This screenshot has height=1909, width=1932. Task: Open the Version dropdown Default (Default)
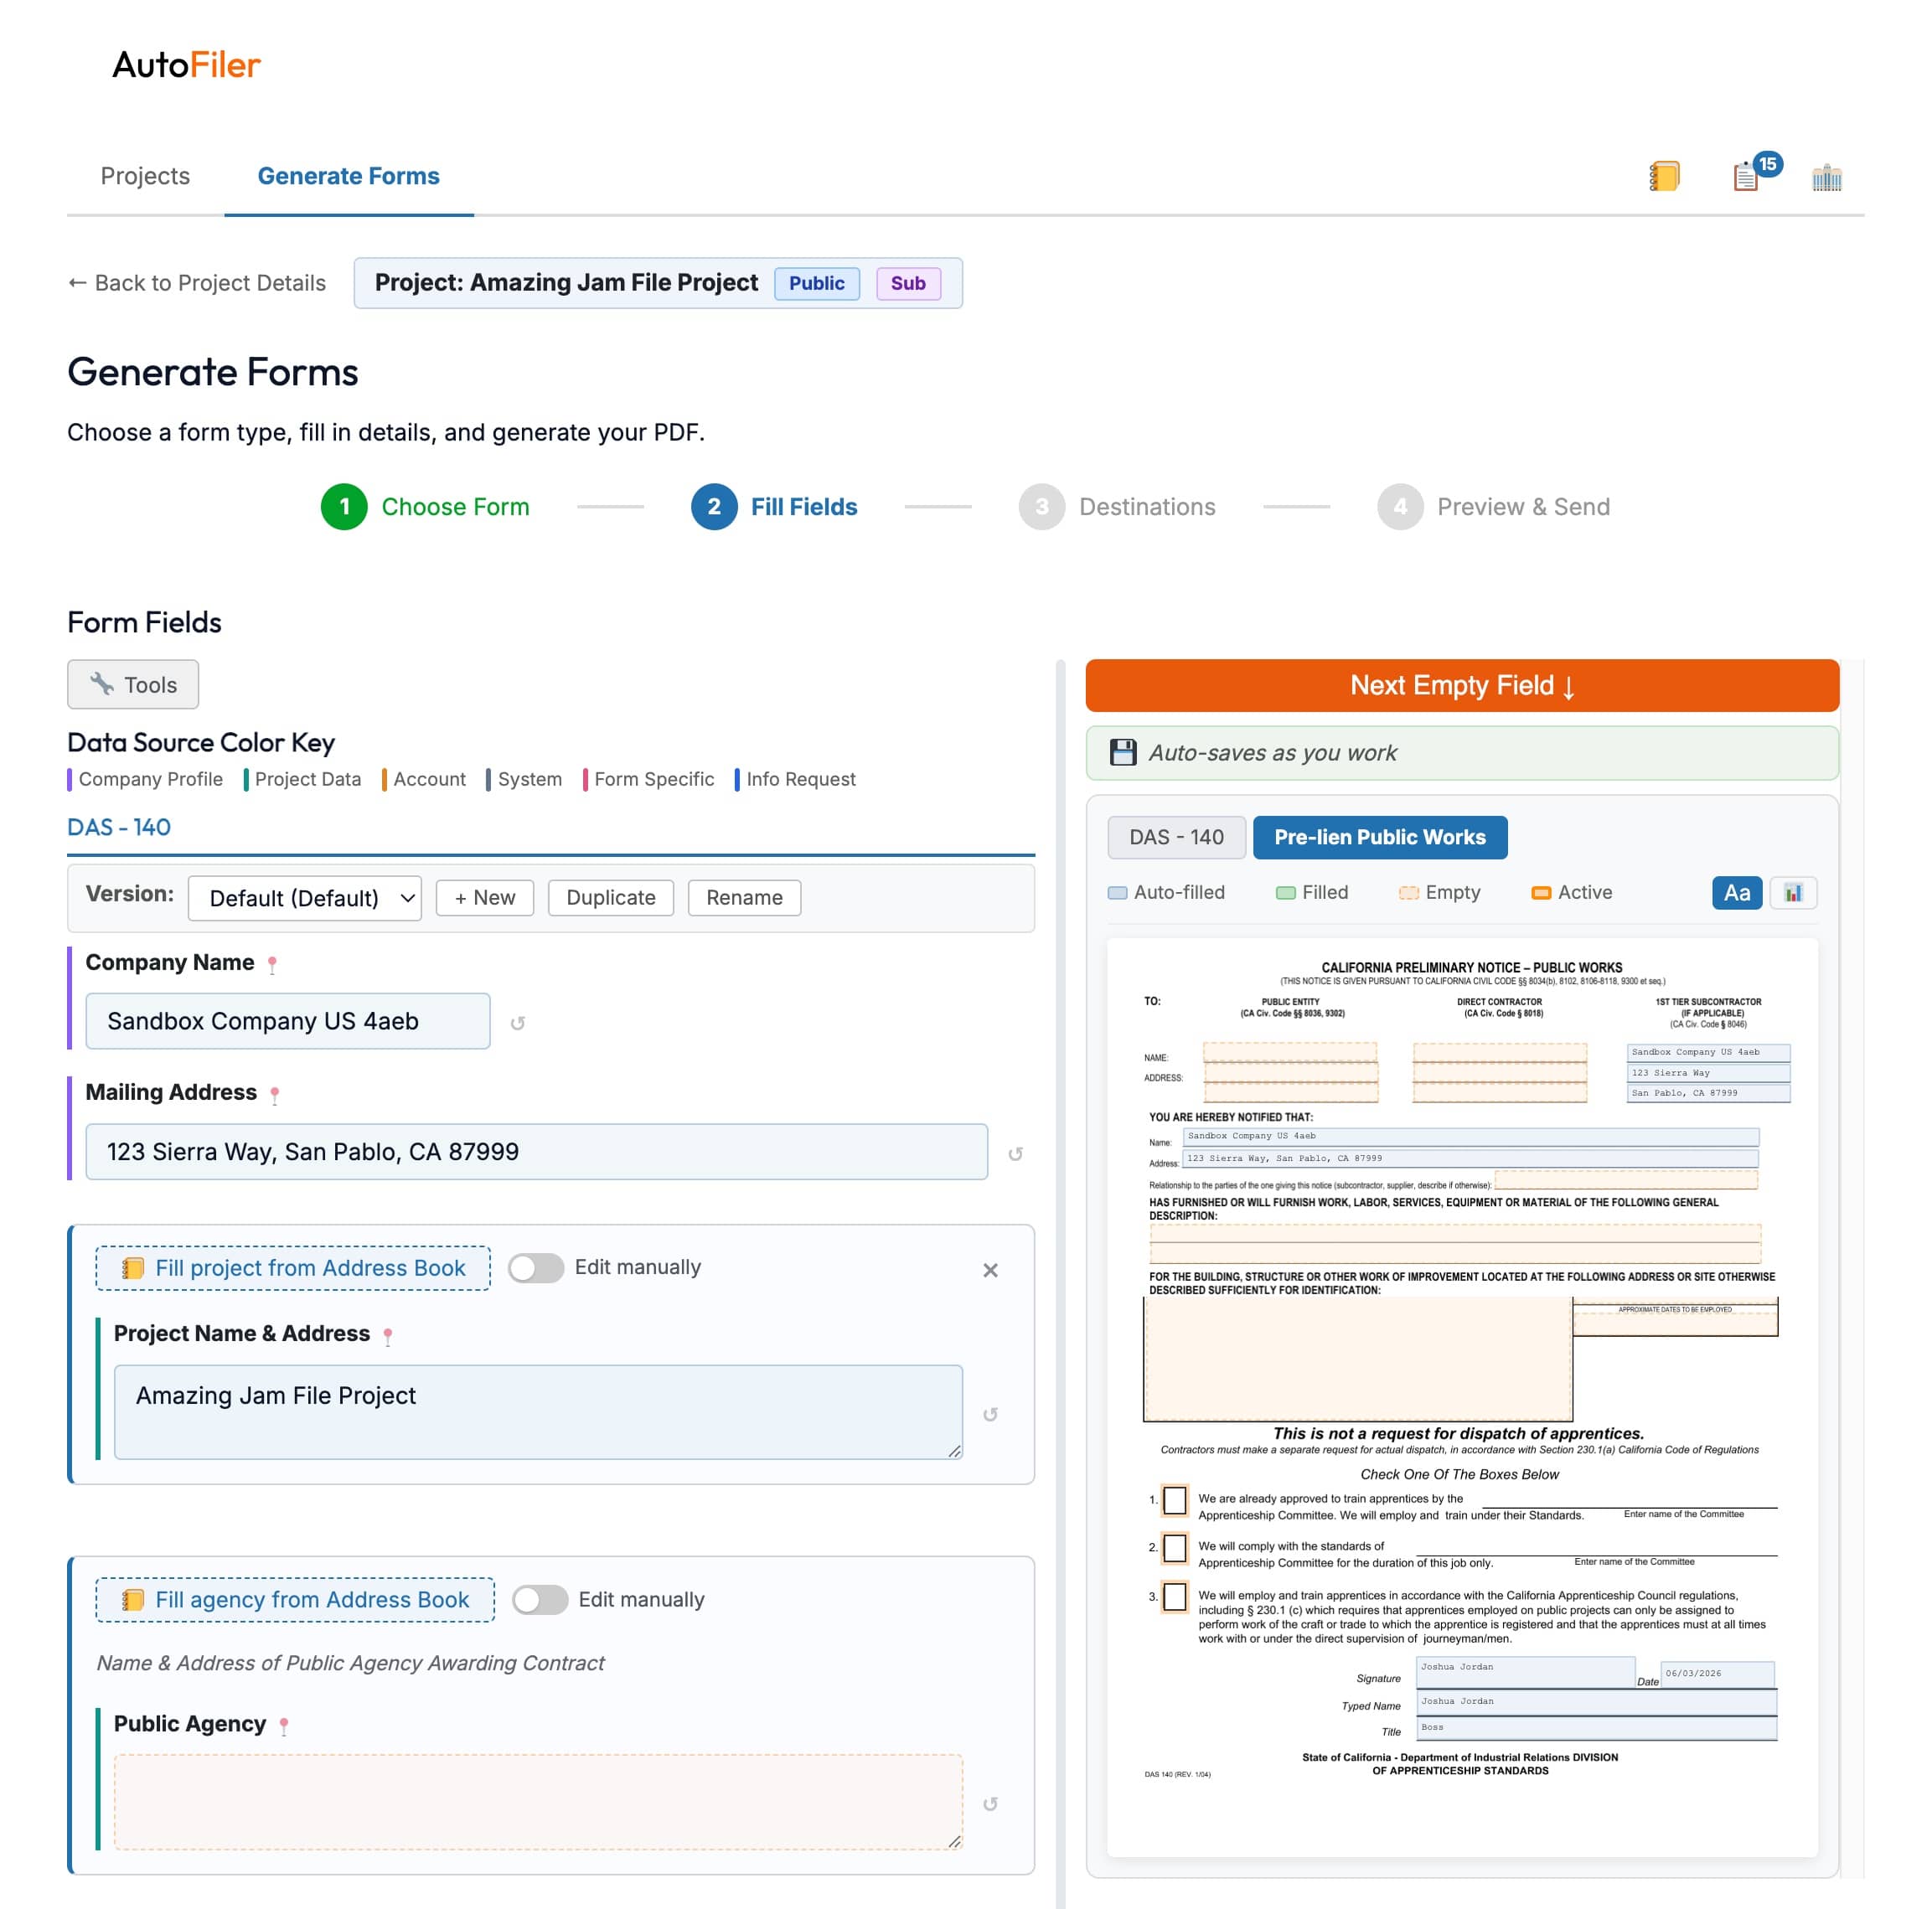[305, 898]
